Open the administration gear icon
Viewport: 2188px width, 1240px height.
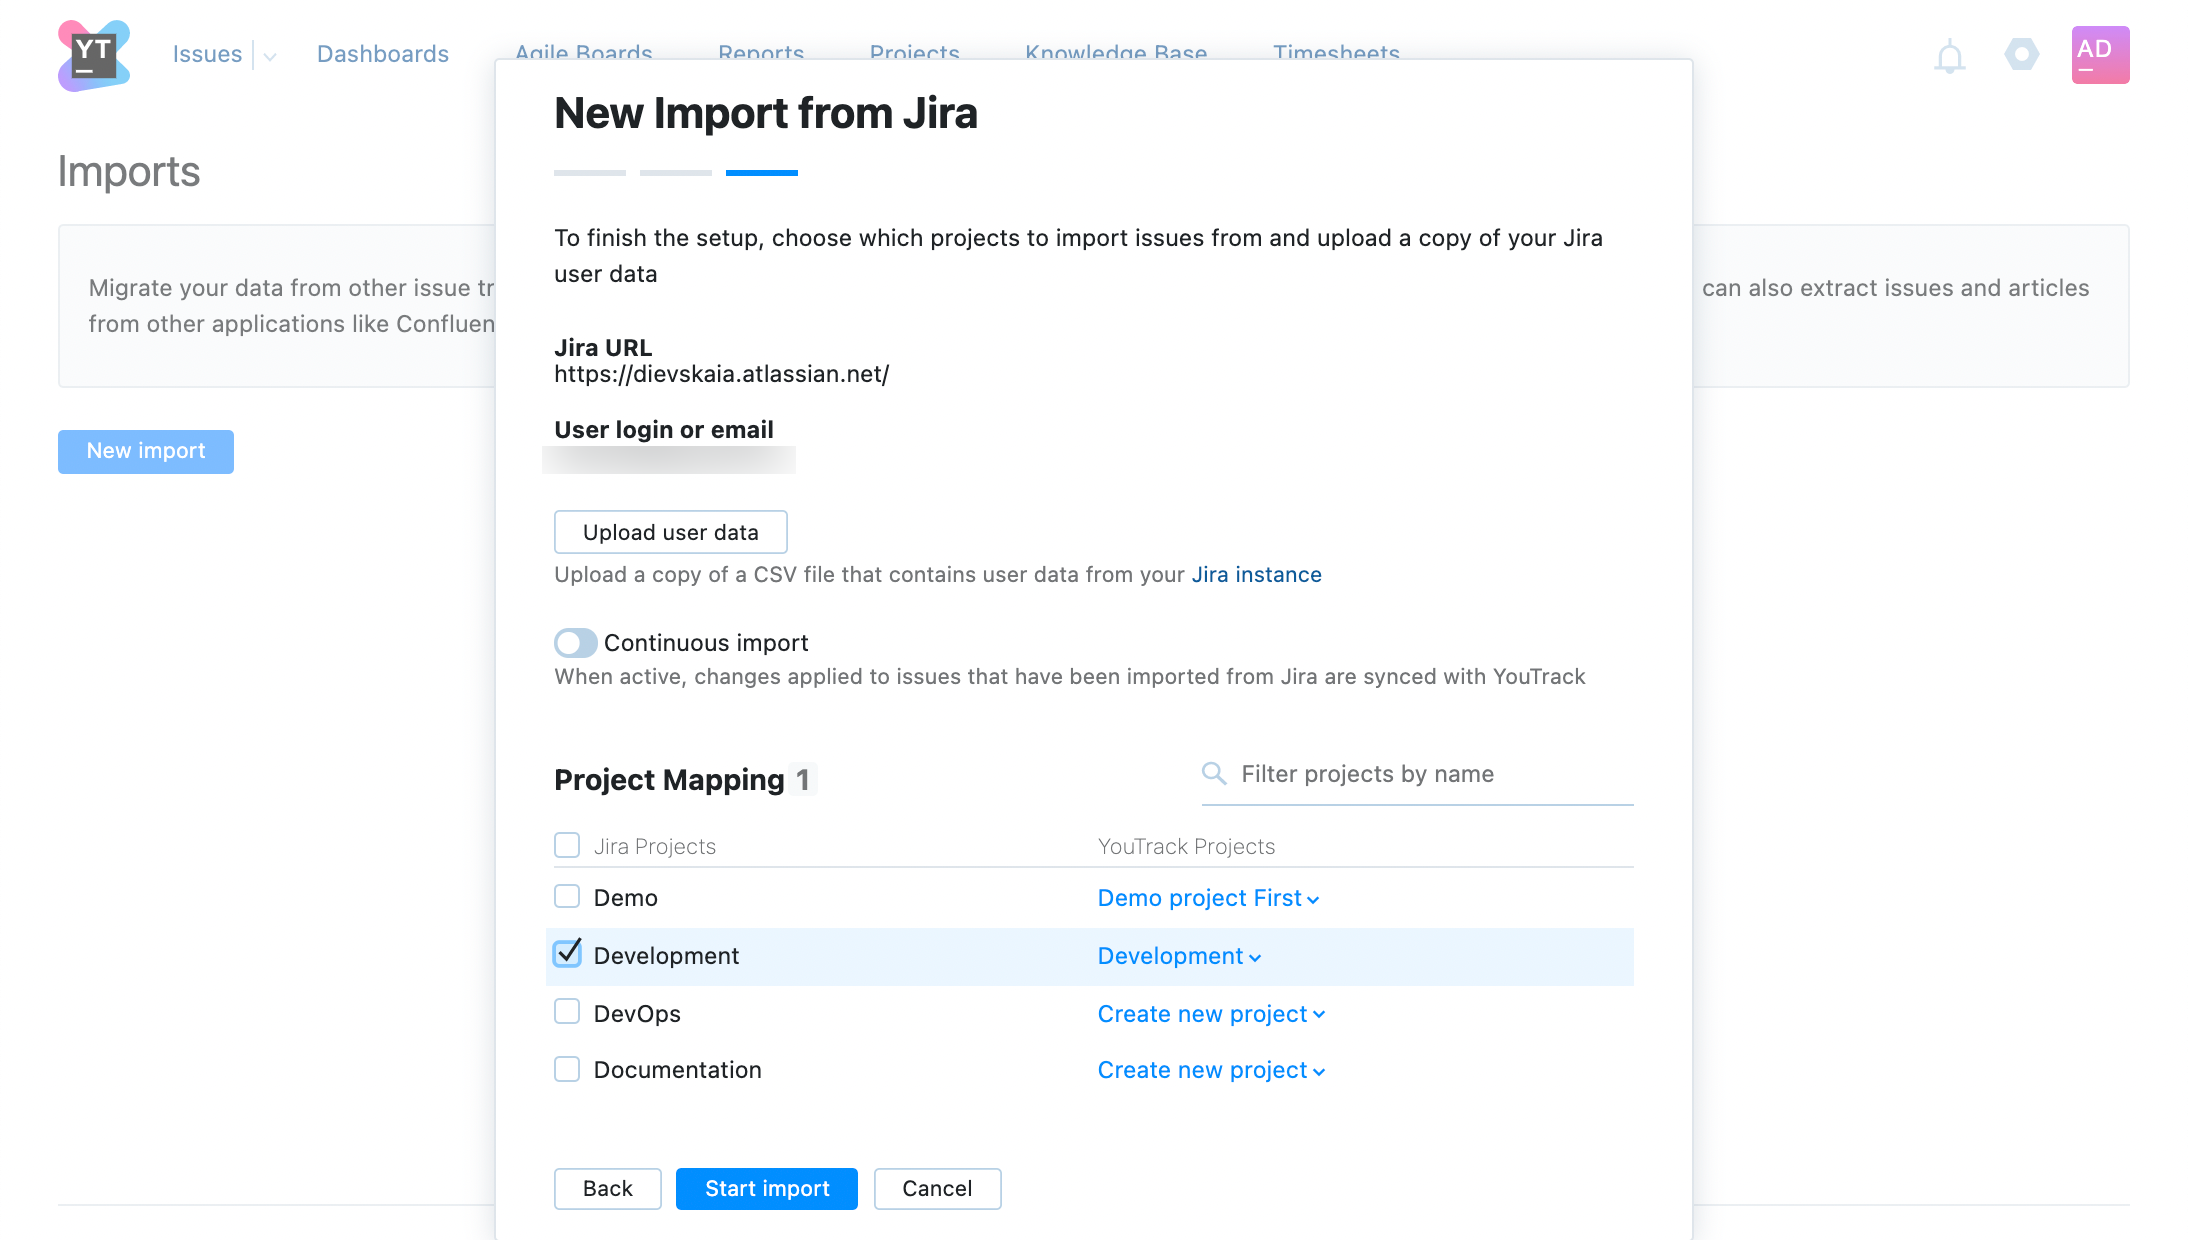[x=2021, y=54]
